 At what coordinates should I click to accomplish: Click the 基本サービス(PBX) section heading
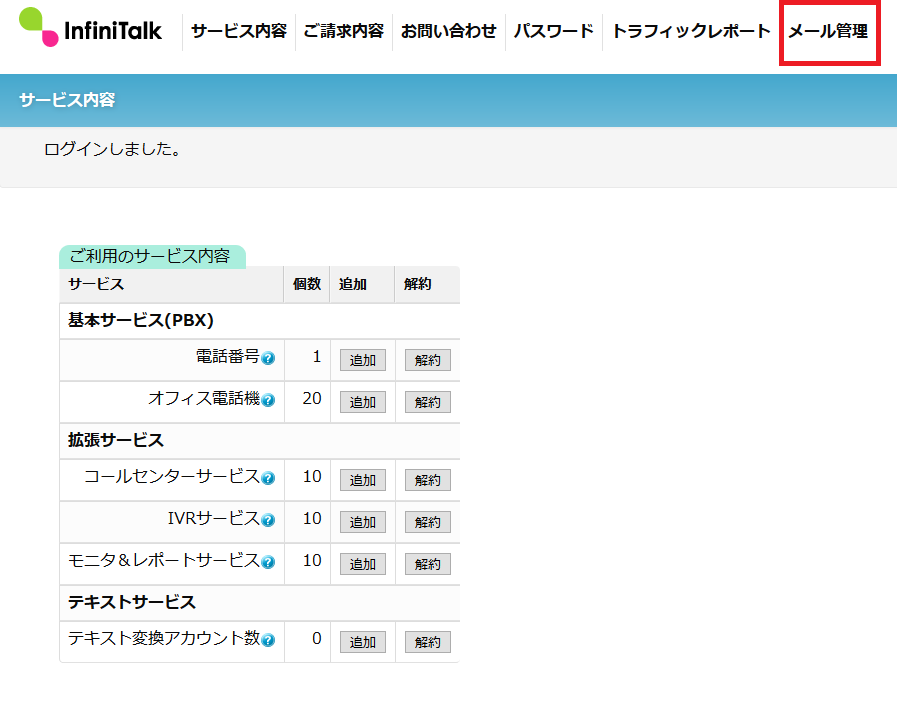tap(141, 320)
